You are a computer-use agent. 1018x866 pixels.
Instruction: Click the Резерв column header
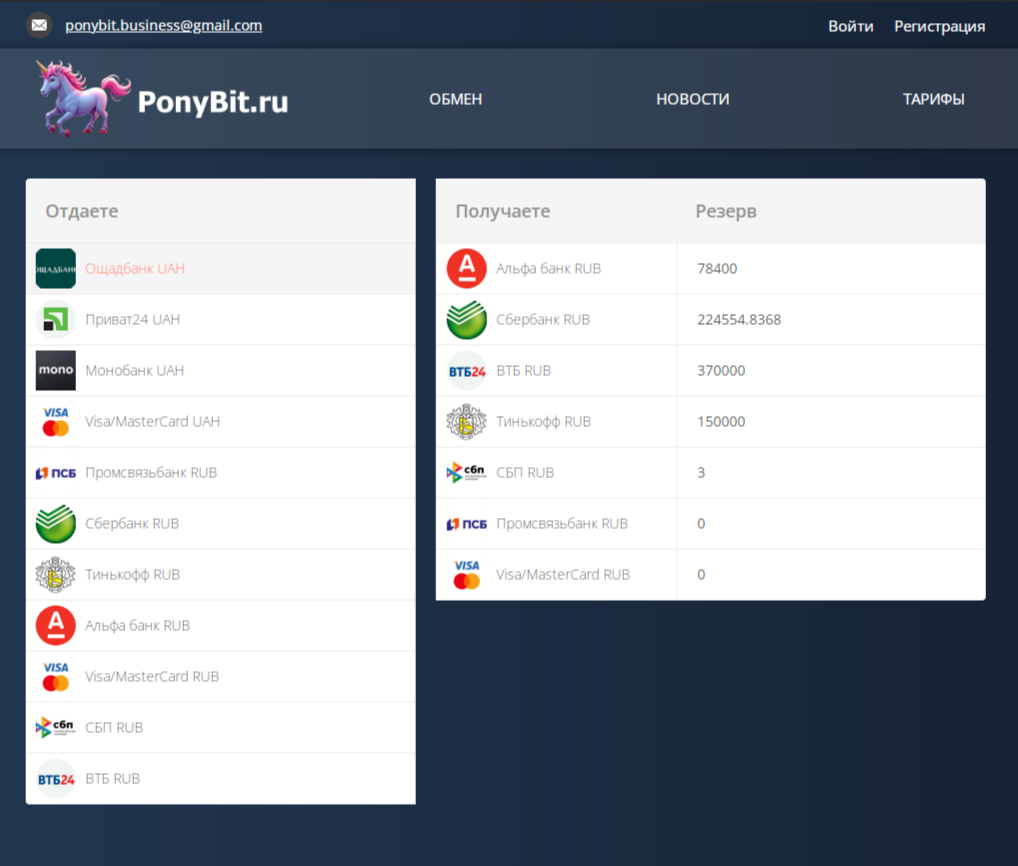726,211
